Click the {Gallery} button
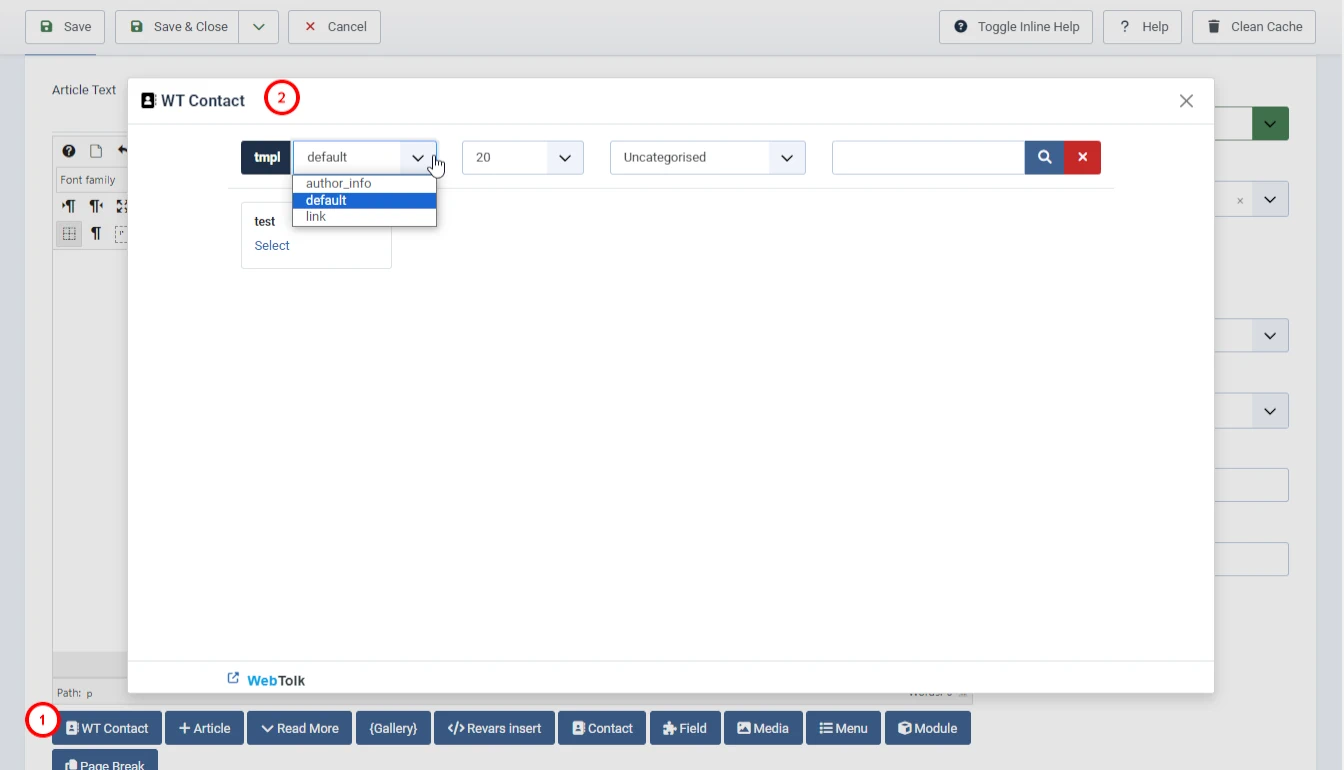1344x770 pixels. click(x=393, y=728)
